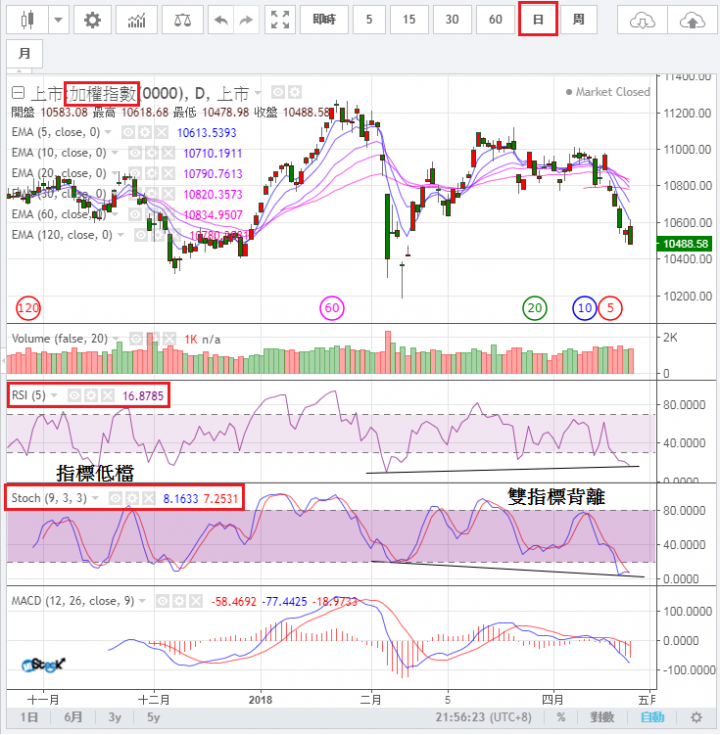Expand the main symbol title dropdown arrow
The height and width of the screenshot is (735, 720).
[x=257, y=93]
